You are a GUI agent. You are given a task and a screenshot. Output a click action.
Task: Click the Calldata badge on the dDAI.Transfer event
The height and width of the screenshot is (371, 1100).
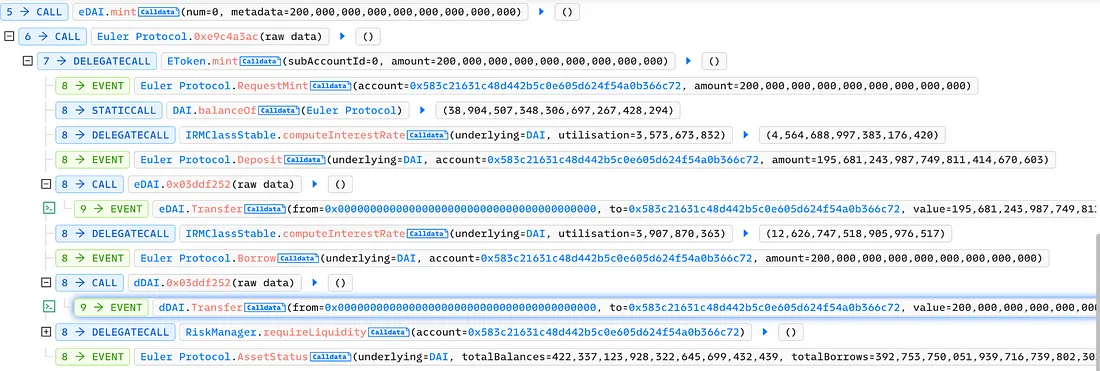[x=264, y=307]
